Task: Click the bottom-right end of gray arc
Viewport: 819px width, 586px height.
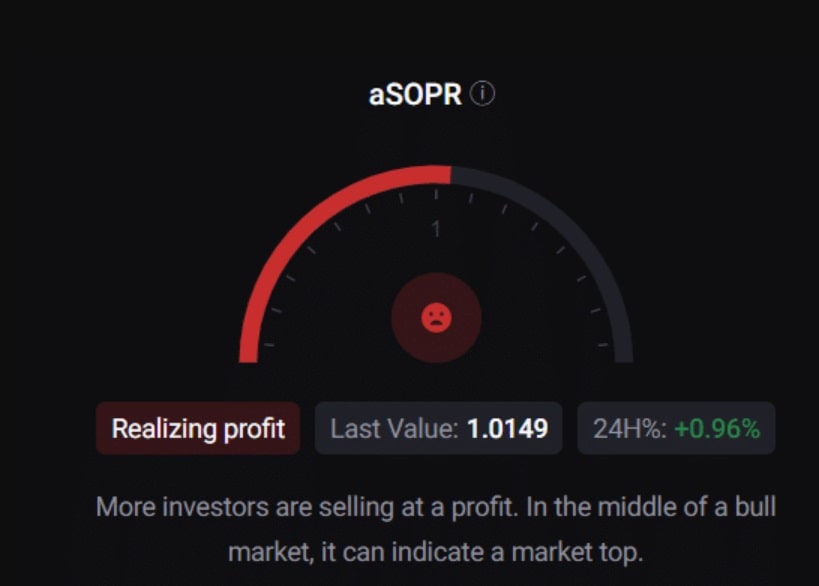Action: coord(624,355)
